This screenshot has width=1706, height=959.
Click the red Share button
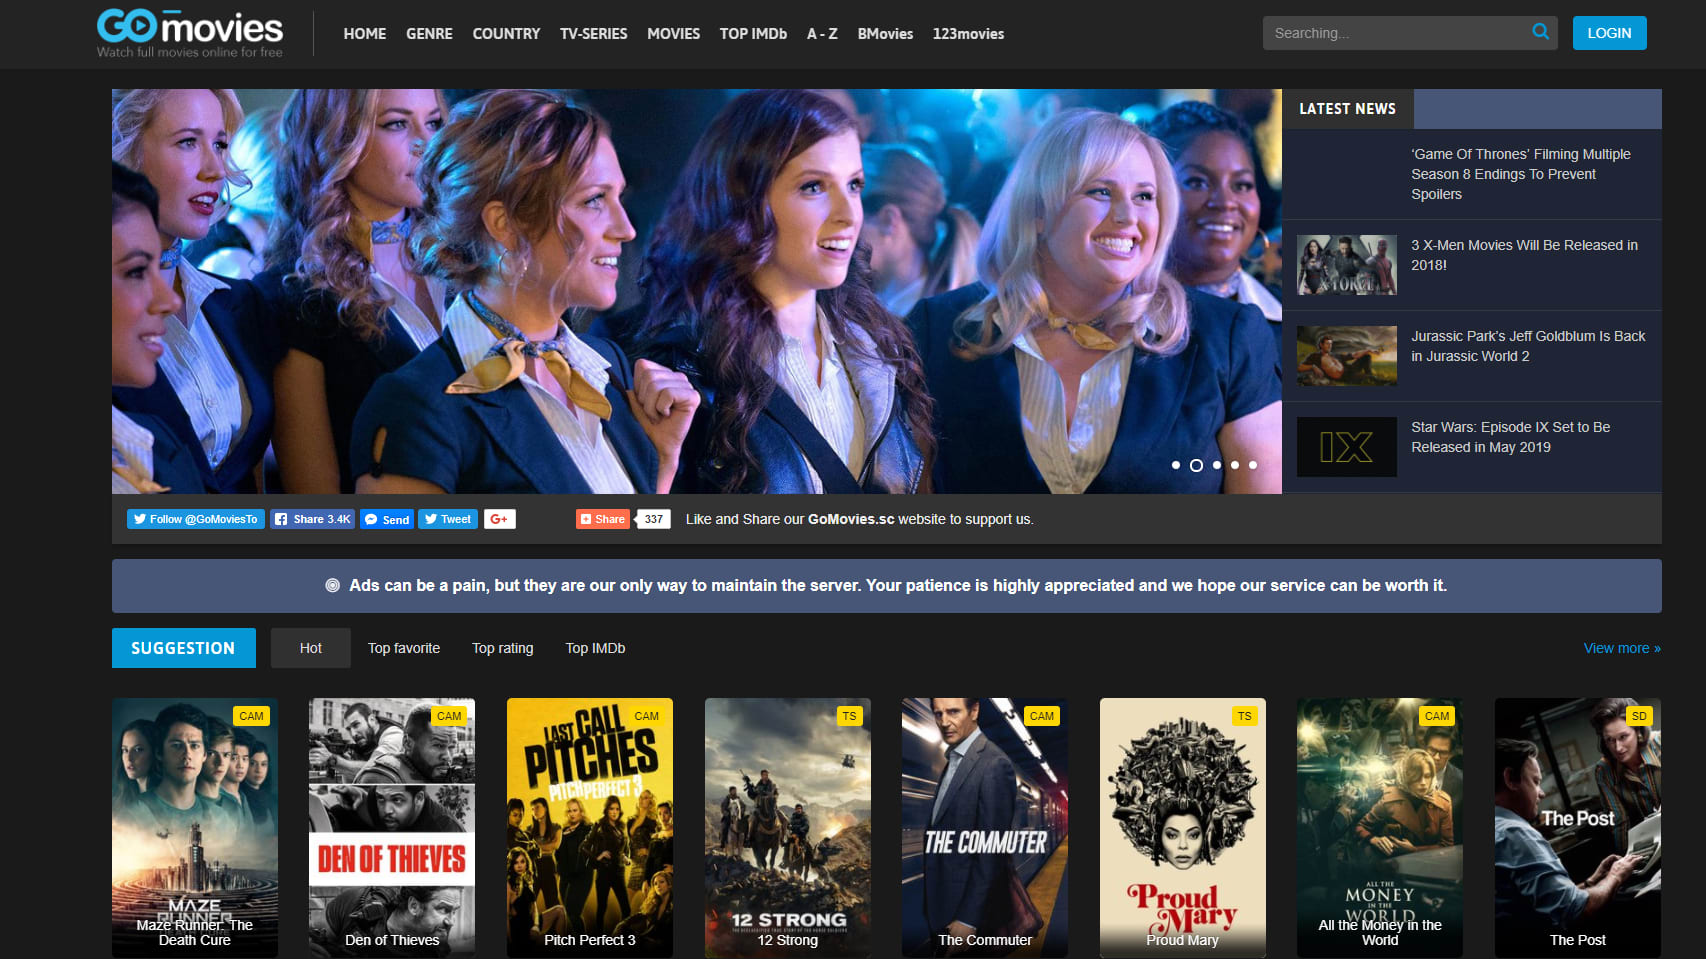click(x=602, y=519)
